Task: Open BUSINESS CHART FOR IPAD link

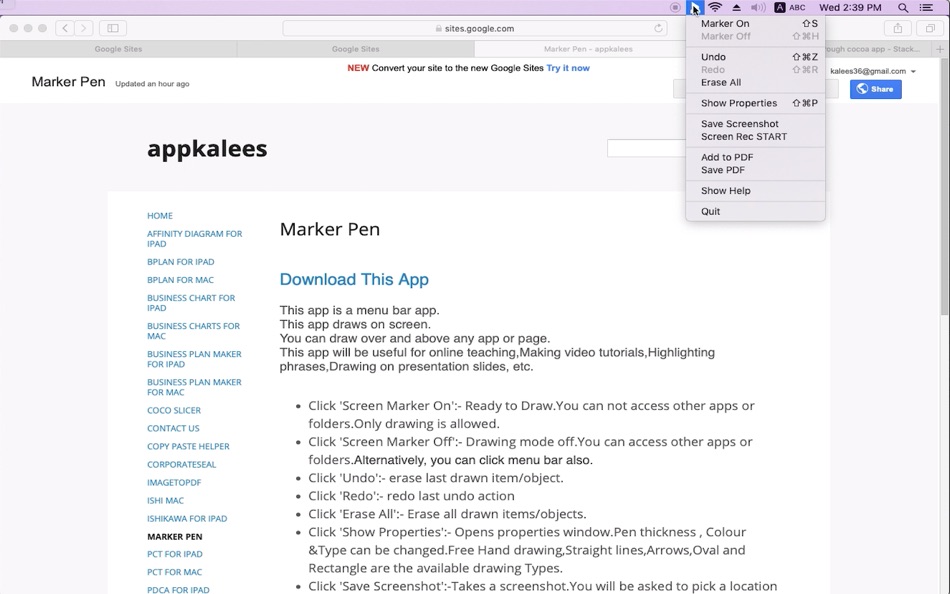Action: point(191,303)
